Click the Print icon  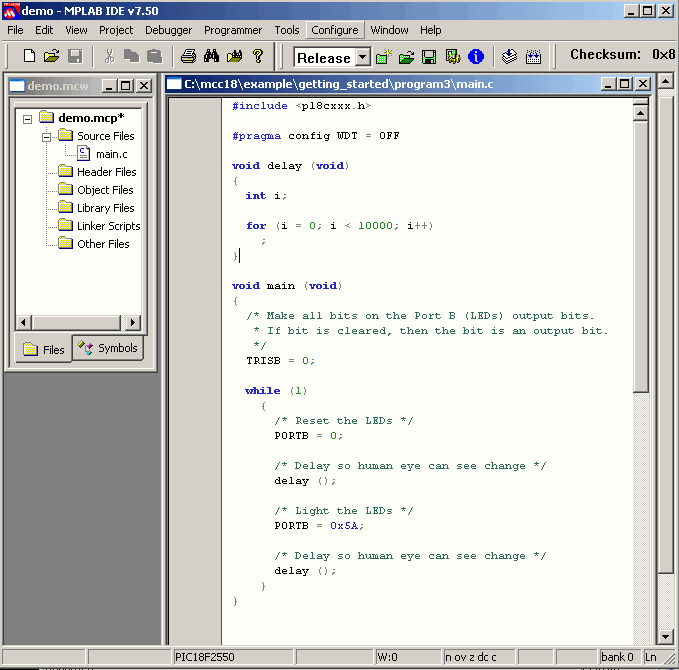pyautogui.click(x=188, y=56)
